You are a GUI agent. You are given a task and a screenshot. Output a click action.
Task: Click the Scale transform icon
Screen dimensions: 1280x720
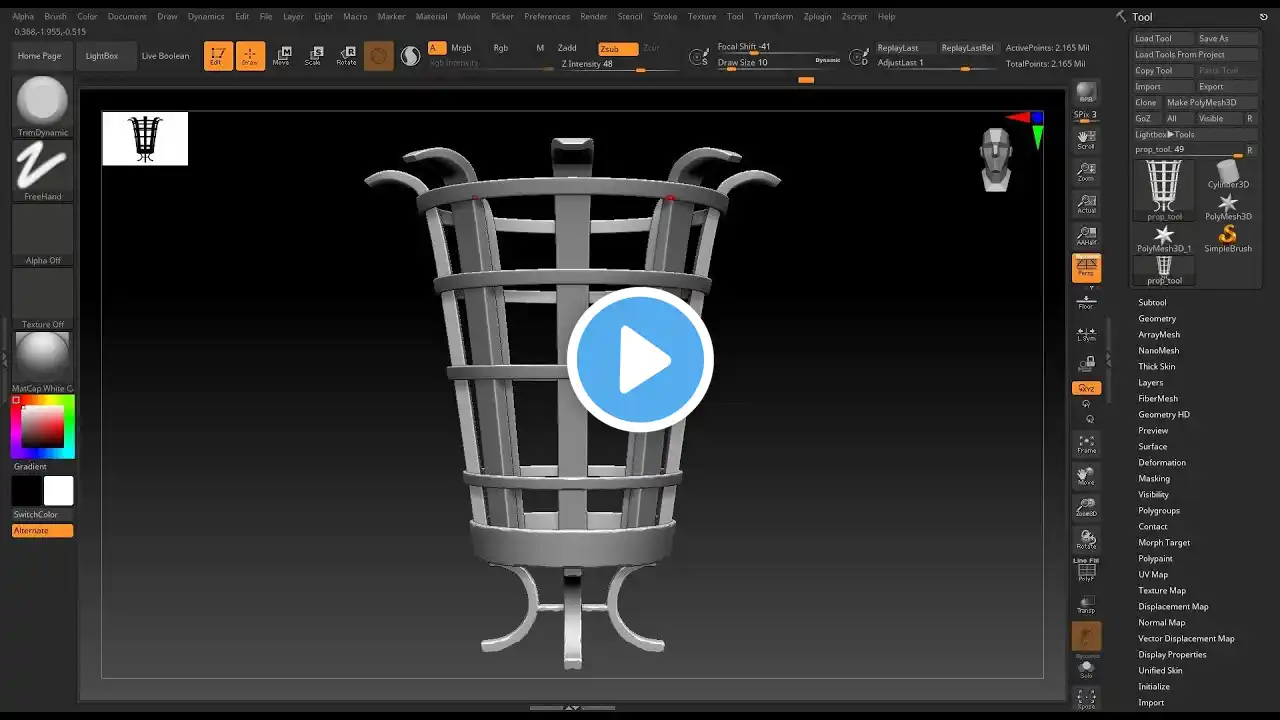[314, 55]
